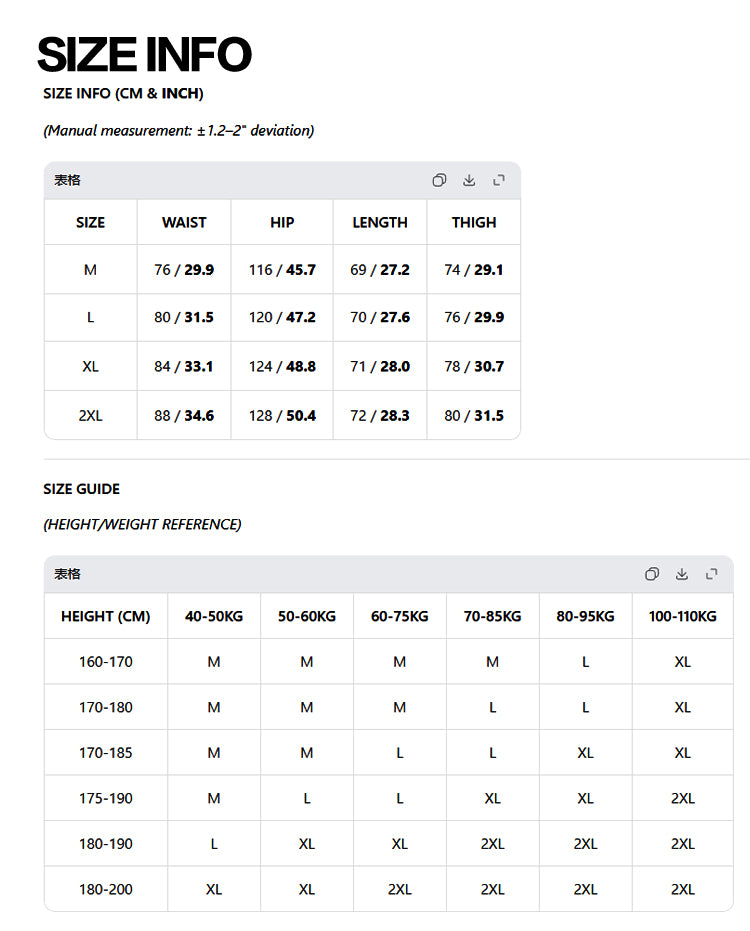Select the 180-200 height row label

point(106,889)
